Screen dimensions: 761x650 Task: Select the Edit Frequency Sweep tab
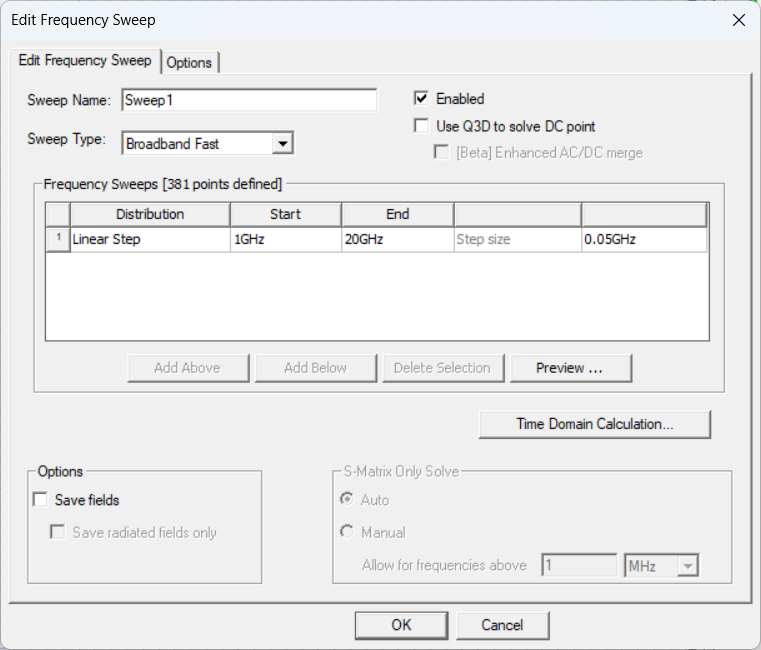[x=85, y=61]
